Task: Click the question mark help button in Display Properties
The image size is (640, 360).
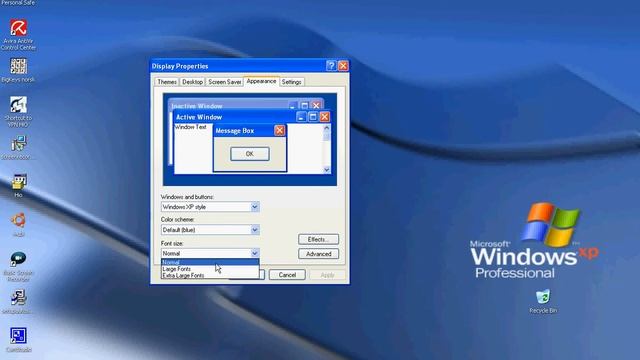Action: (x=331, y=66)
